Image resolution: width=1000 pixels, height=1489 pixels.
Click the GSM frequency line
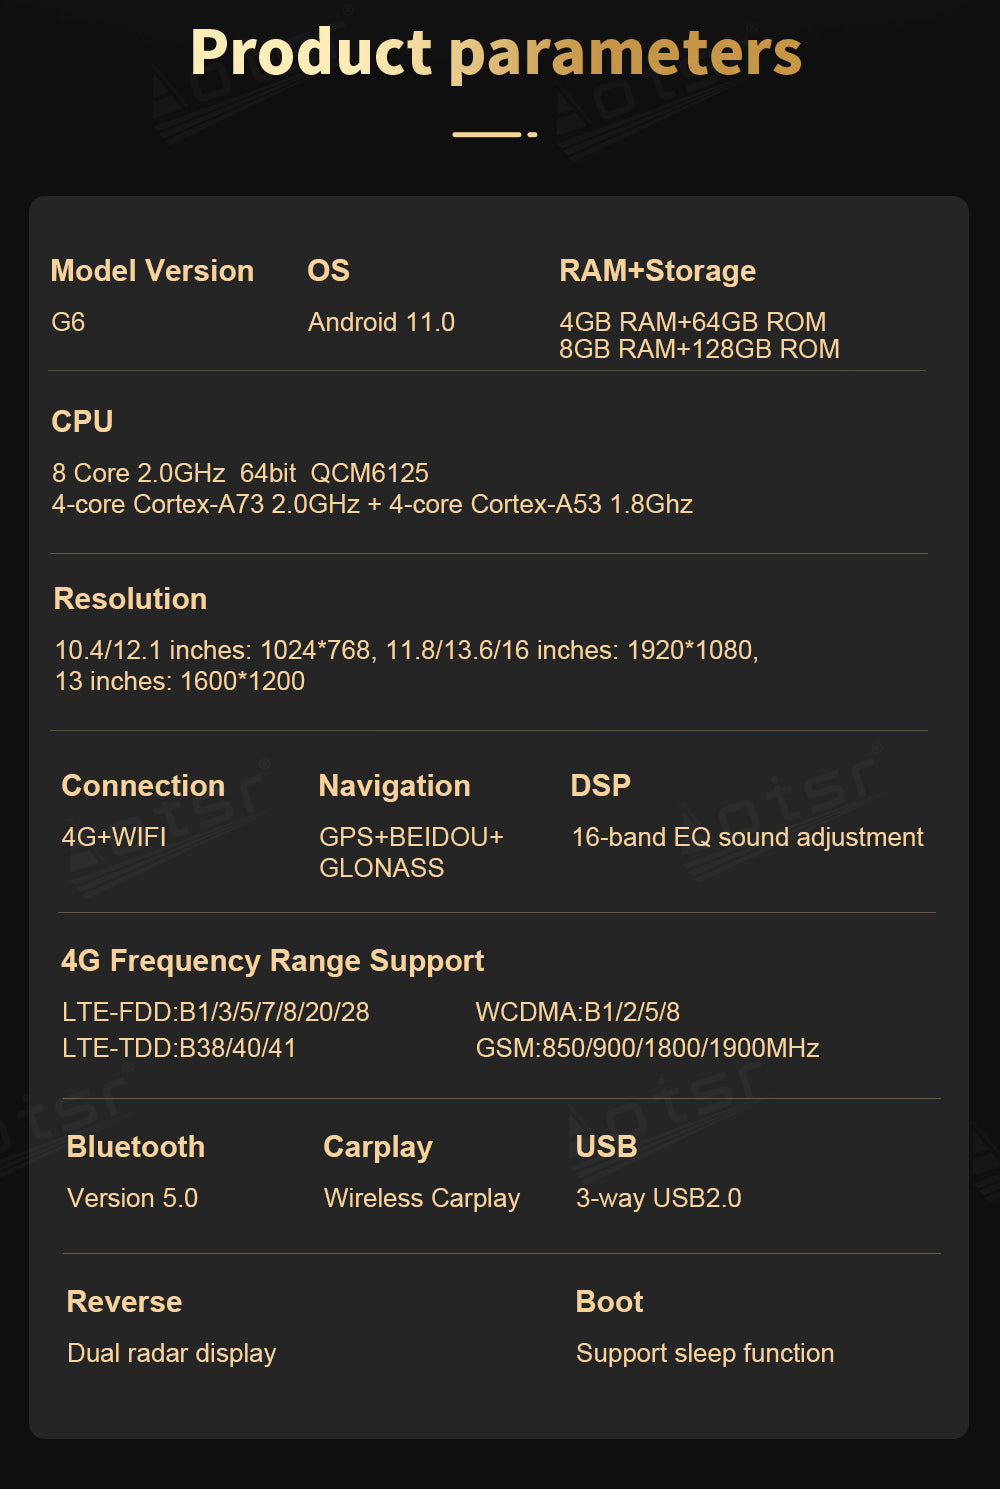(647, 1048)
